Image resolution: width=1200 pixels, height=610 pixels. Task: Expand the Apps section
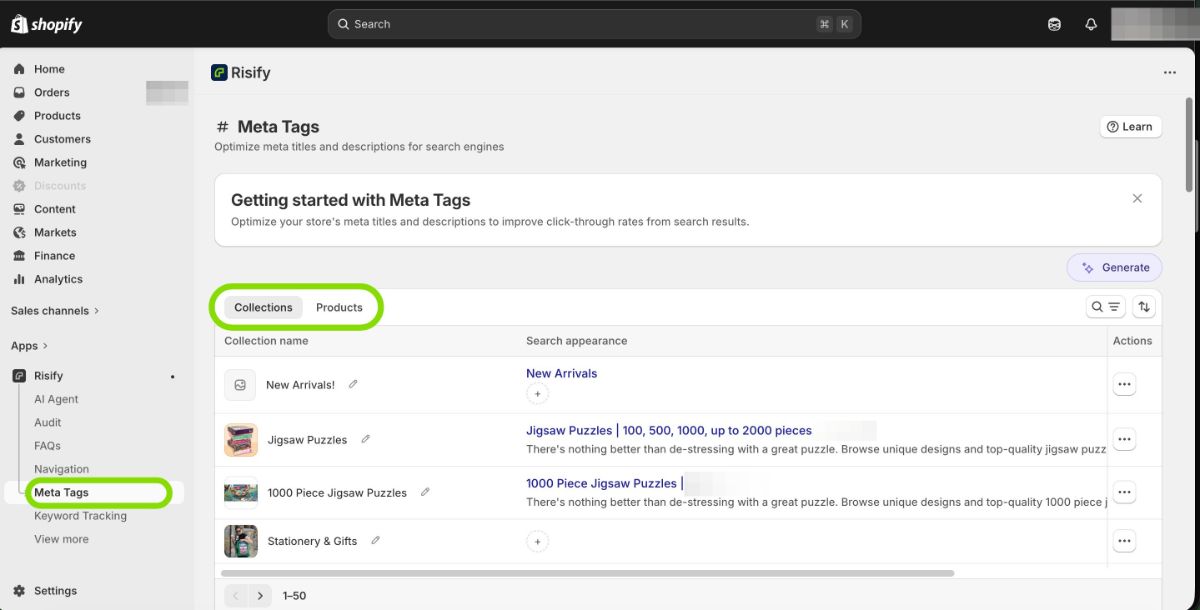click(x=30, y=346)
